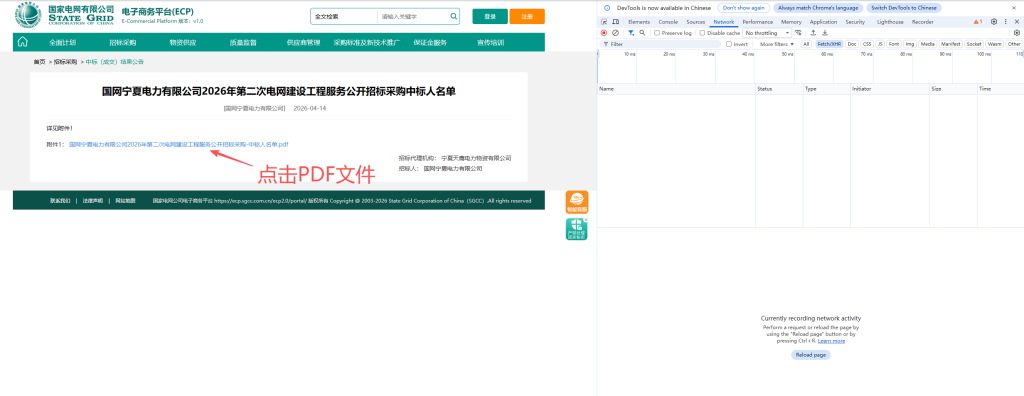The height and width of the screenshot is (396, 1024).
Task: Go to the ECP home icon
Action: (x=23, y=42)
